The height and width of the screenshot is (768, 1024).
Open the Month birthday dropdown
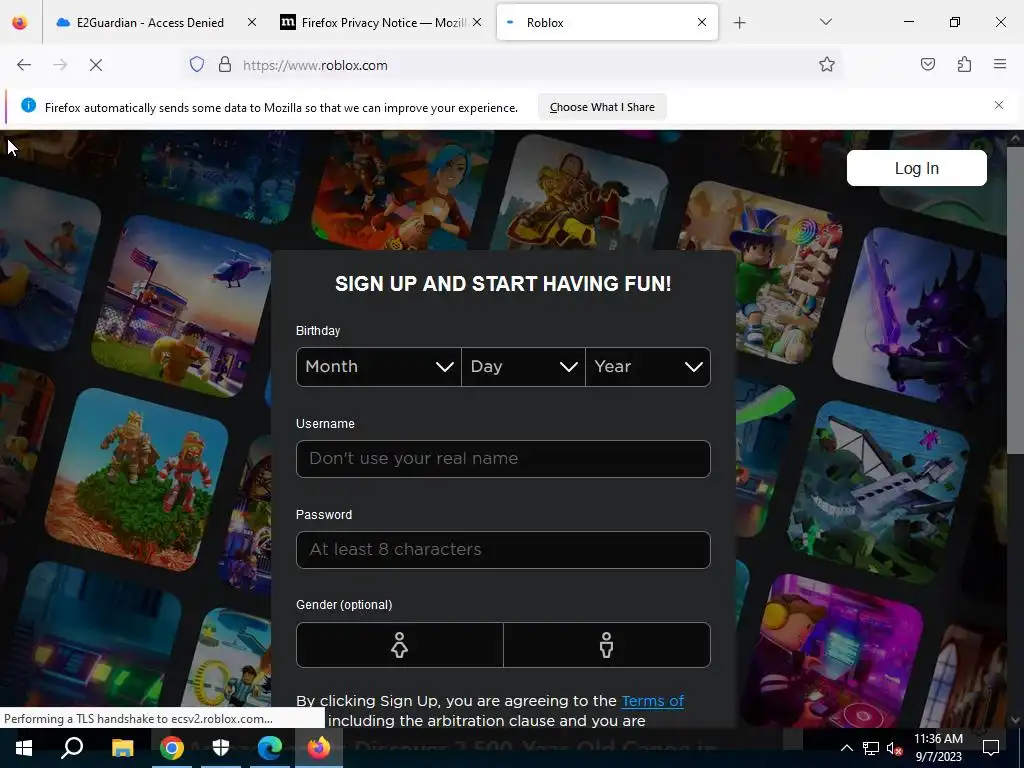coord(379,367)
